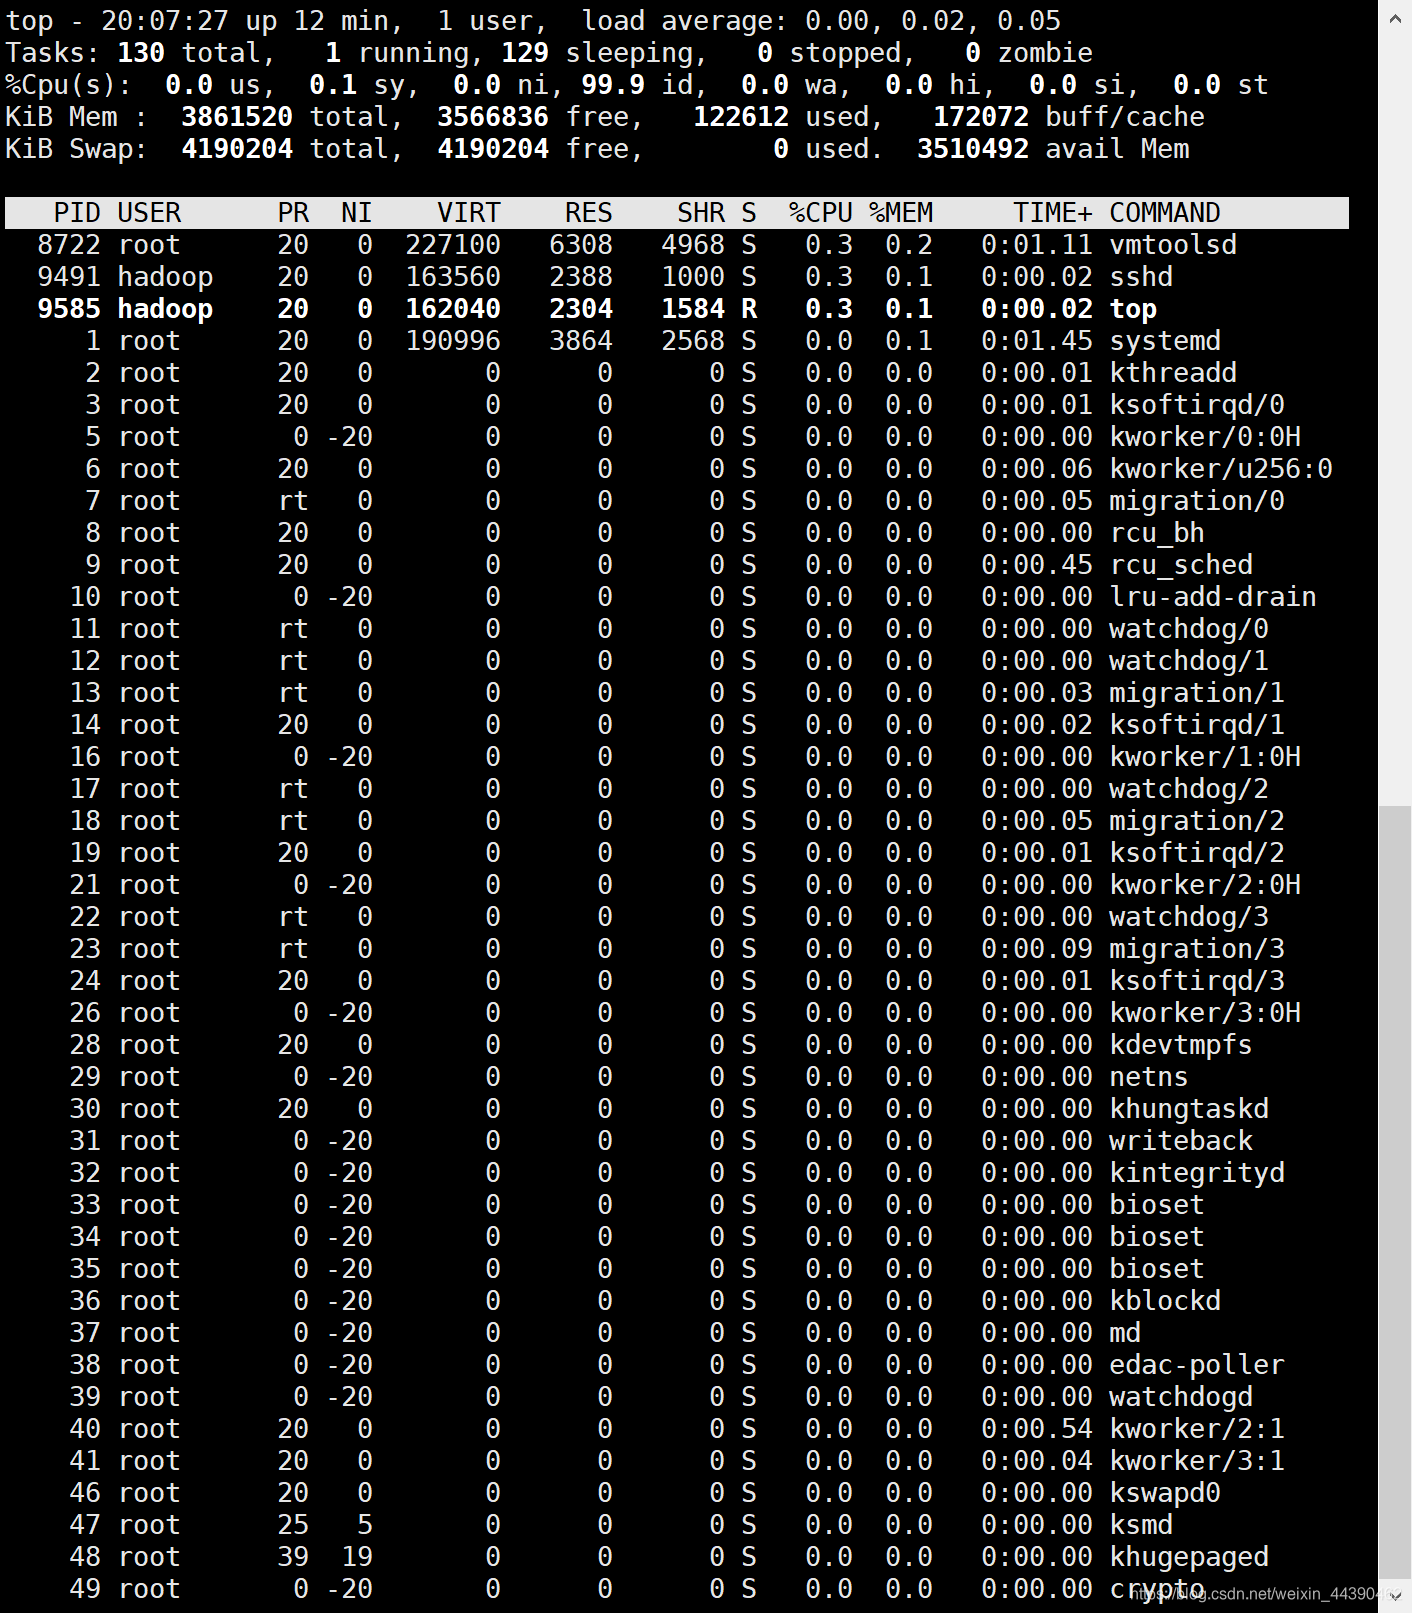This screenshot has width=1412, height=1613.
Task: Click kworker/3:0H process name
Action: point(1205,1013)
